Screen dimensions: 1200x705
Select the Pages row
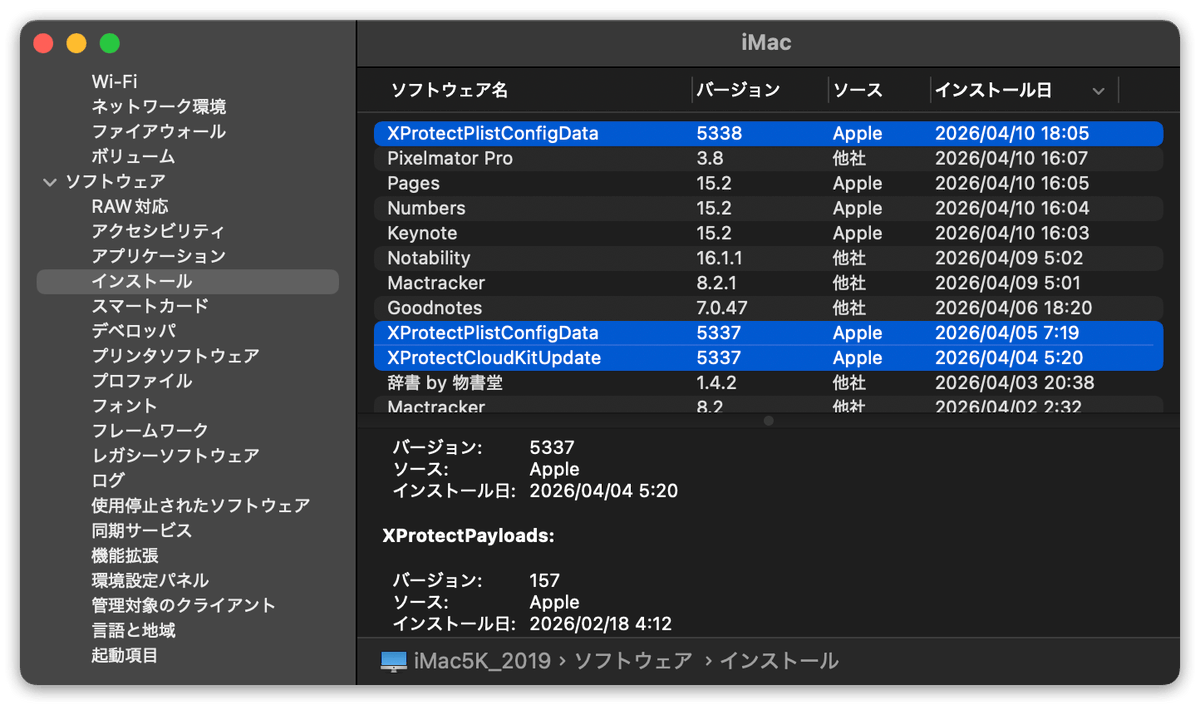768,183
